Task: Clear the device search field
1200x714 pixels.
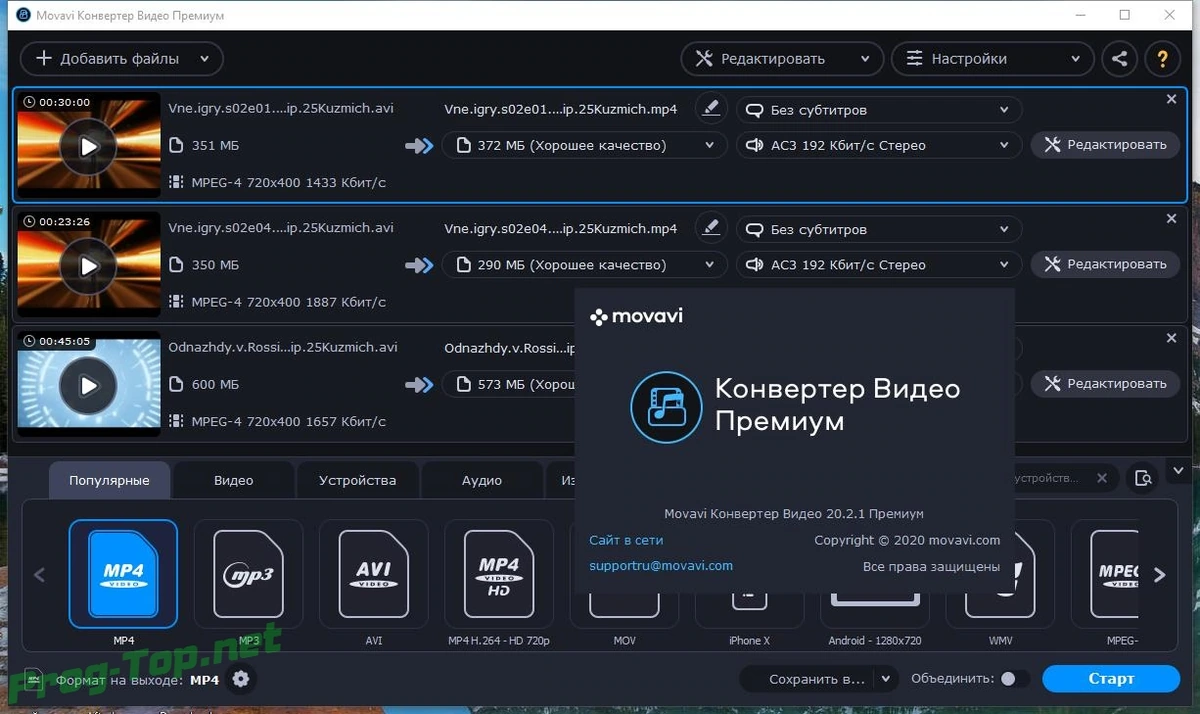Action: coord(1102,479)
